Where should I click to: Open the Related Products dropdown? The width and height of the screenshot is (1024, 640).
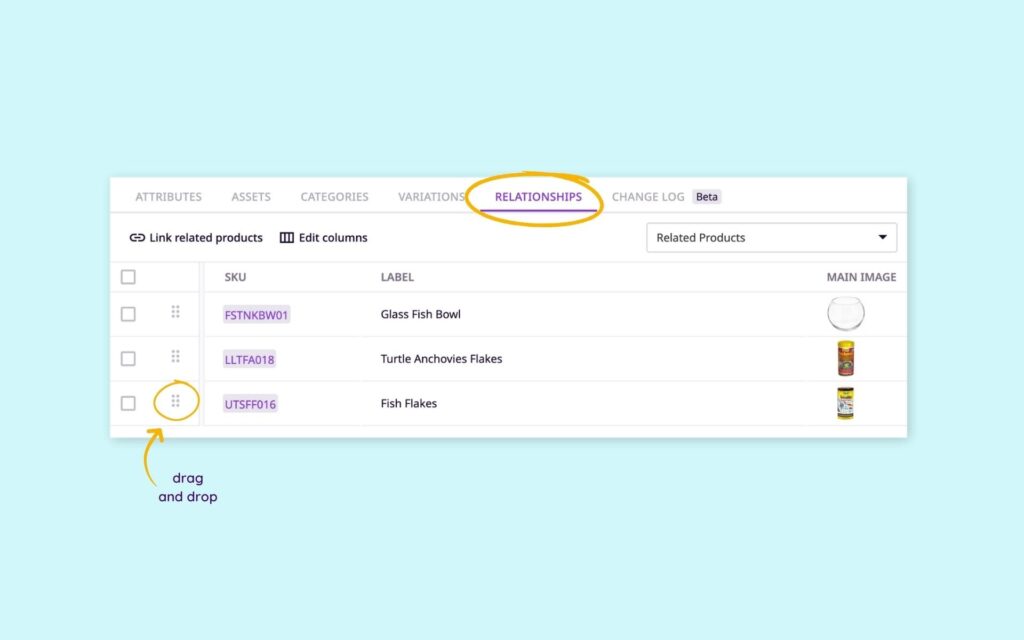coord(771,238)
